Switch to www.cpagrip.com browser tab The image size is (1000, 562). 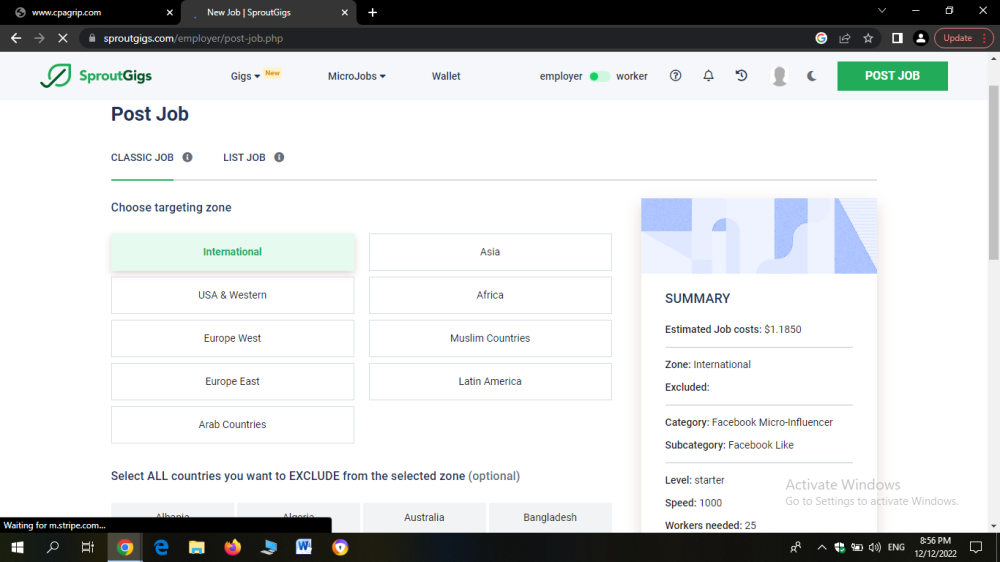click(x=89, y=12)
